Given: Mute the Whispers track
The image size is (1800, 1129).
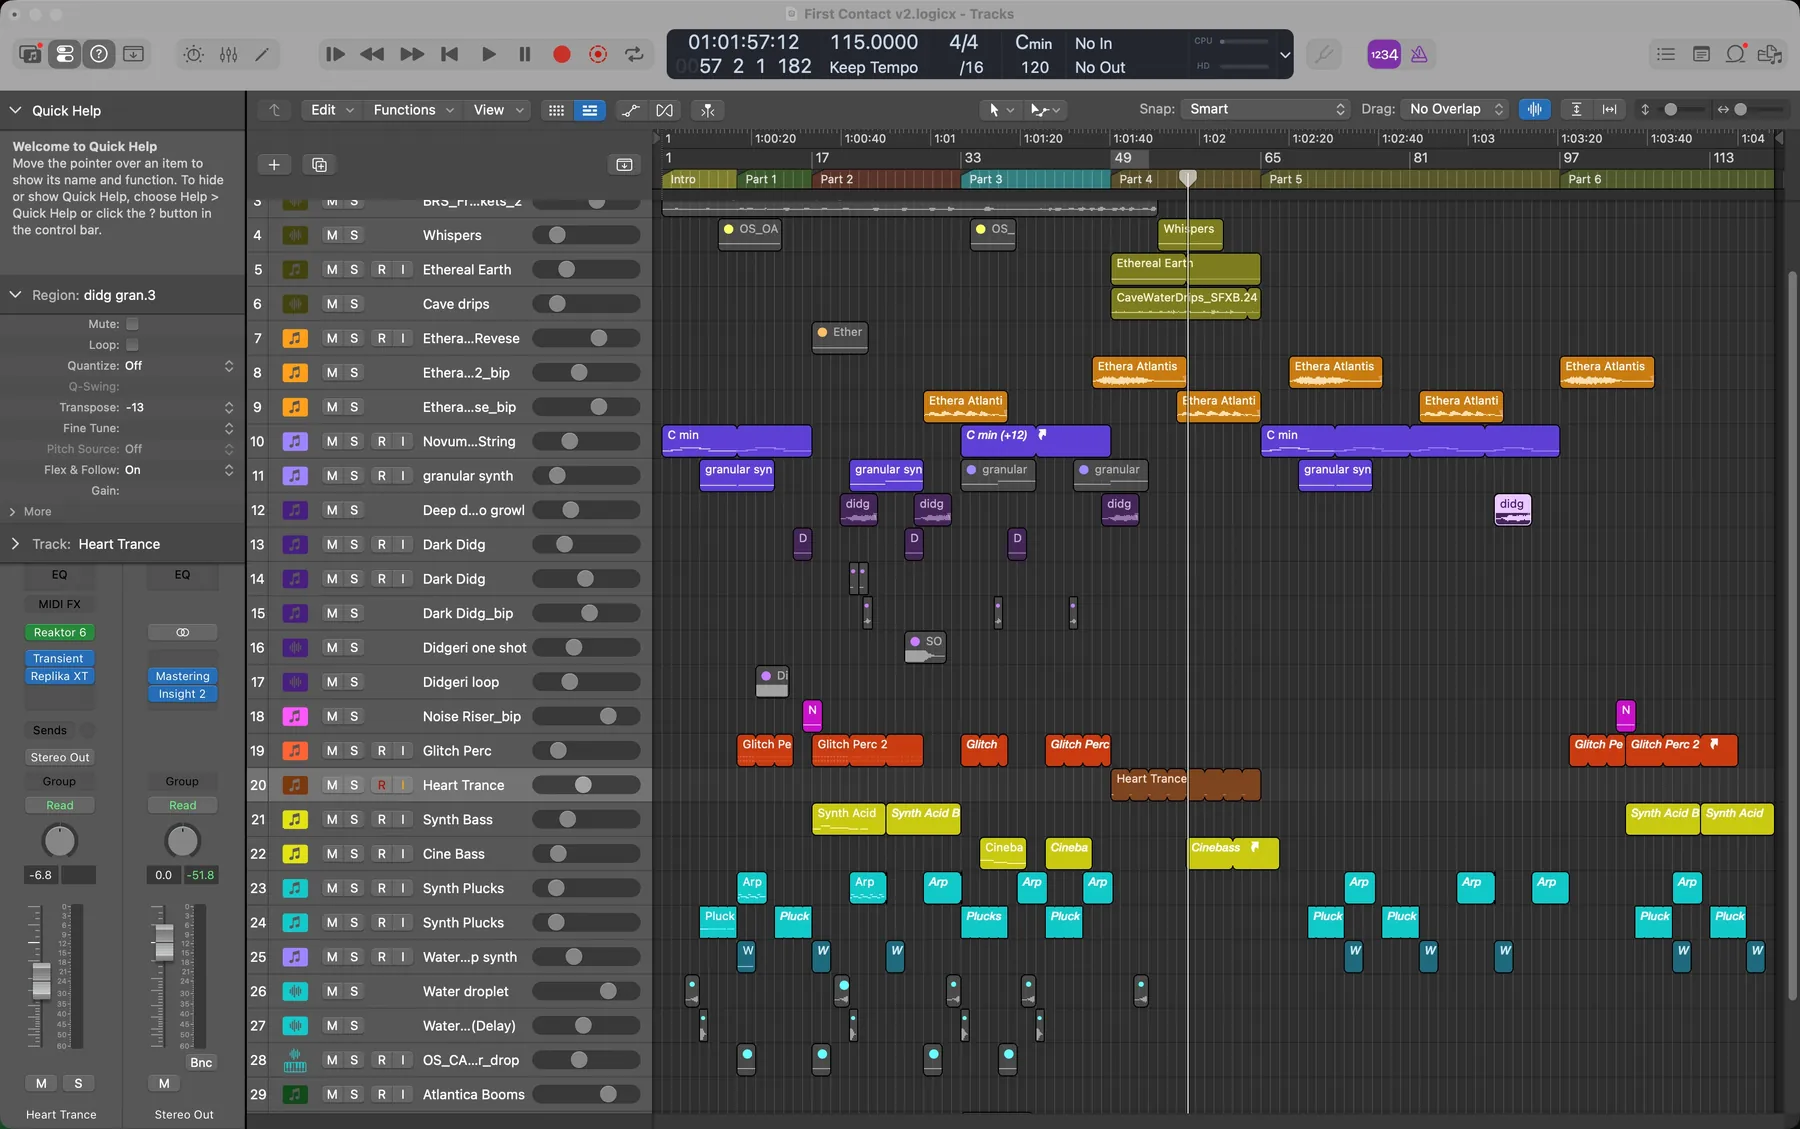Looking at the screenshot, I should pyautogui.click(x=332, y=235).
